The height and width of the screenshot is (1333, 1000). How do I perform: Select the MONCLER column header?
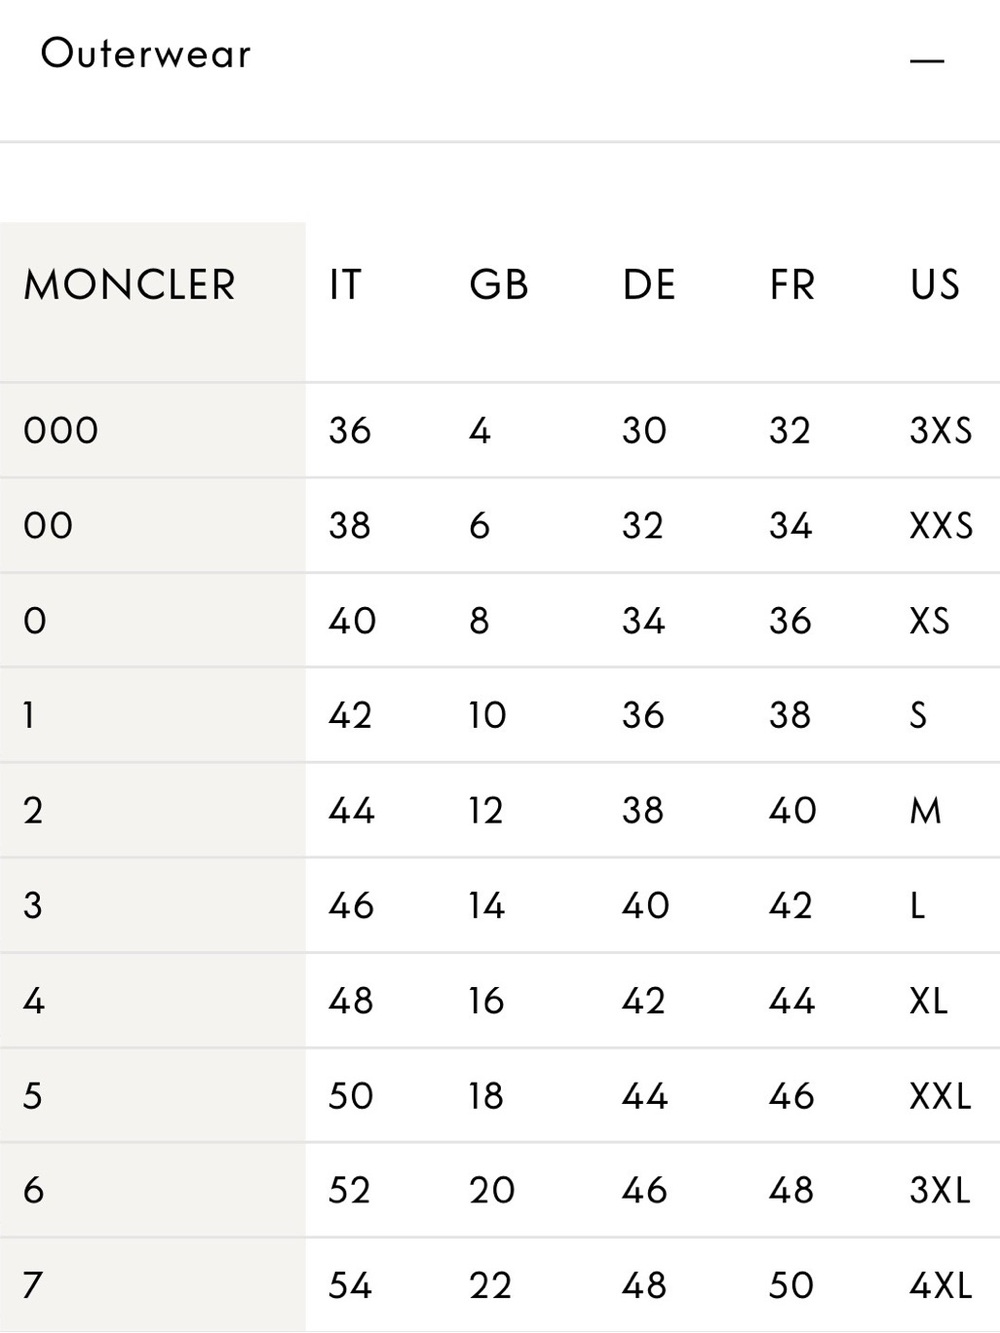click(129, 285)
